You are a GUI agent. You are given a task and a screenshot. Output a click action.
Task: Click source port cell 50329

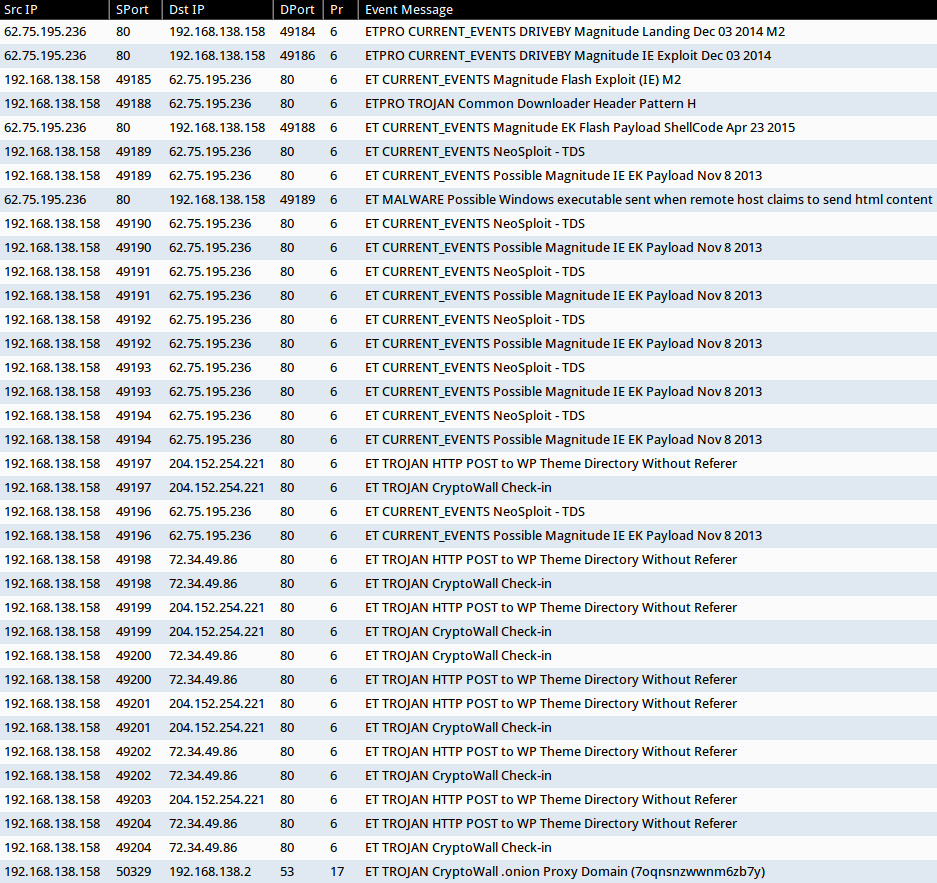[x=133, y=872]
